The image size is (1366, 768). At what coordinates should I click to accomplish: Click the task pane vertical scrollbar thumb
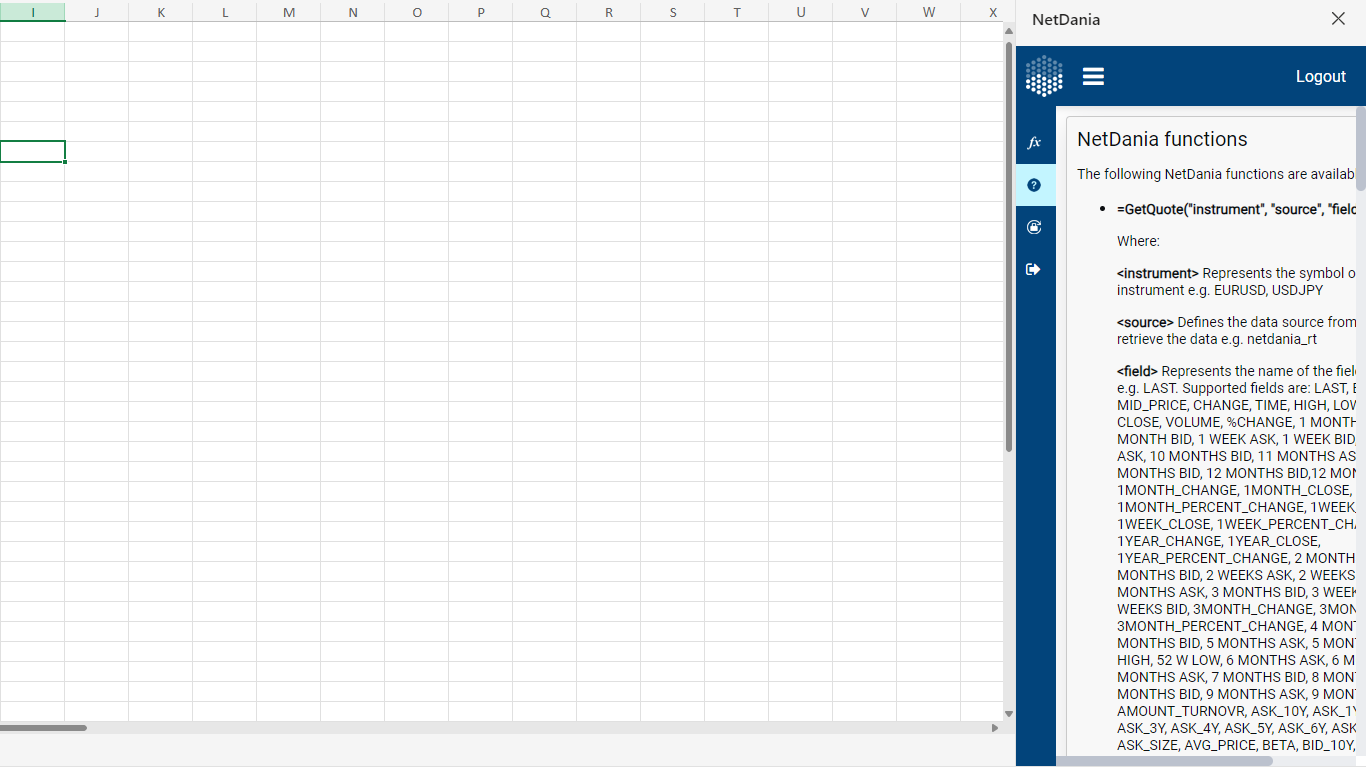click(x=1361, y=148)
